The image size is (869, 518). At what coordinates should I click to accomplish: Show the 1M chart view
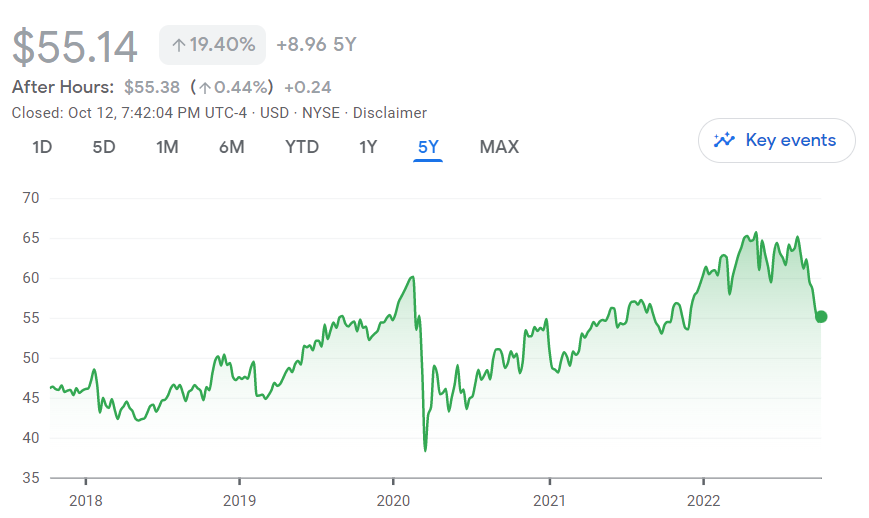click(167, 147)
